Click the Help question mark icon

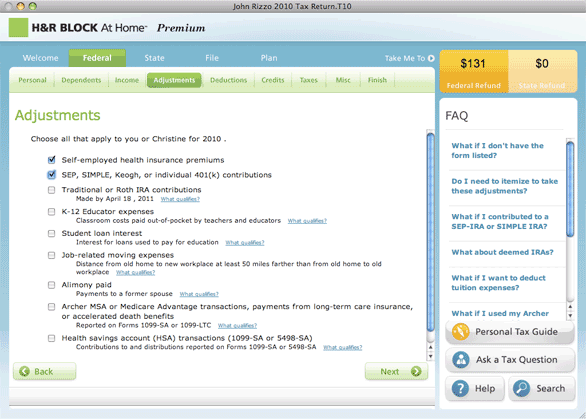(x=460, y=388)
